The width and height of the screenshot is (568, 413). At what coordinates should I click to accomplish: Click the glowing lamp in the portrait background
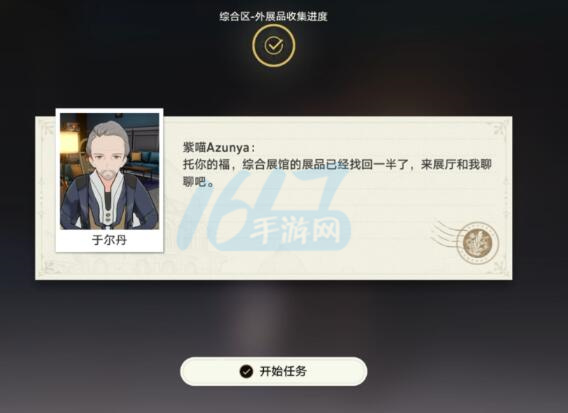69,141
